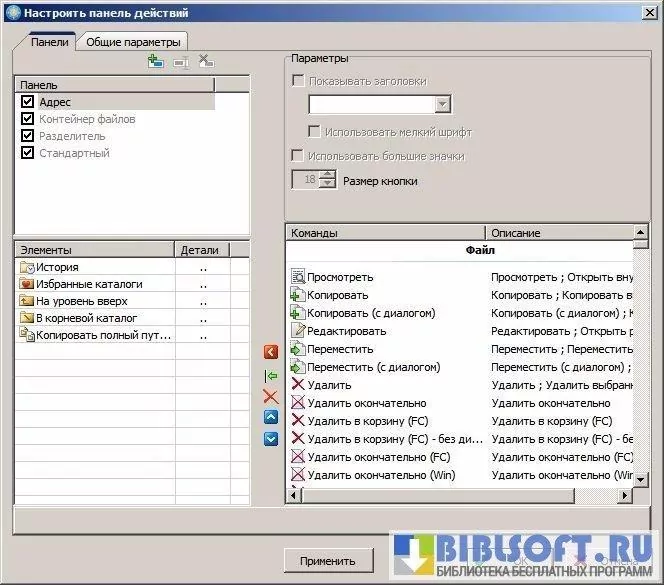
Task: Click the Команды column header
Action: pos(385,233)
